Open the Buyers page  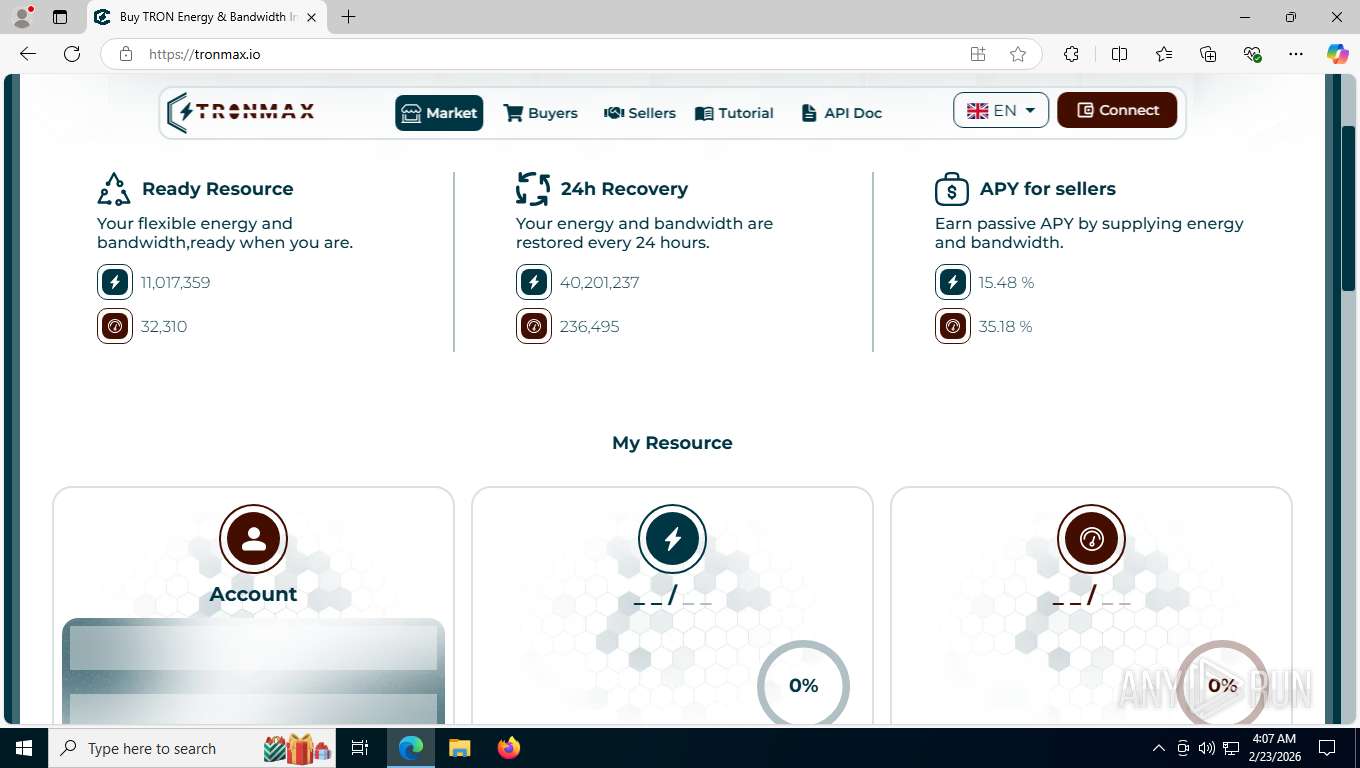(x=540, y=113)
